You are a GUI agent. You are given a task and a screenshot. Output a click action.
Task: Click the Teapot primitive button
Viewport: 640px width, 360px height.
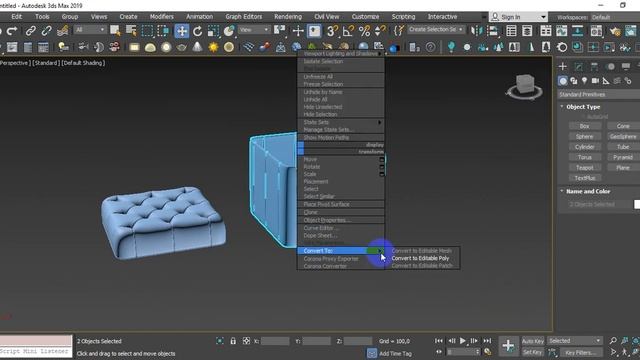coord(584,168)
